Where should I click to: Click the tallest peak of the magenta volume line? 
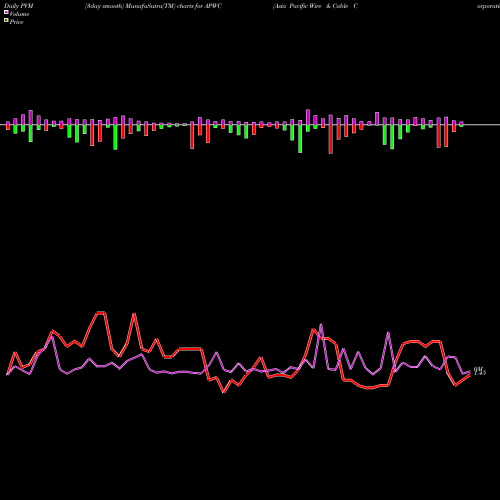[321, 324]
